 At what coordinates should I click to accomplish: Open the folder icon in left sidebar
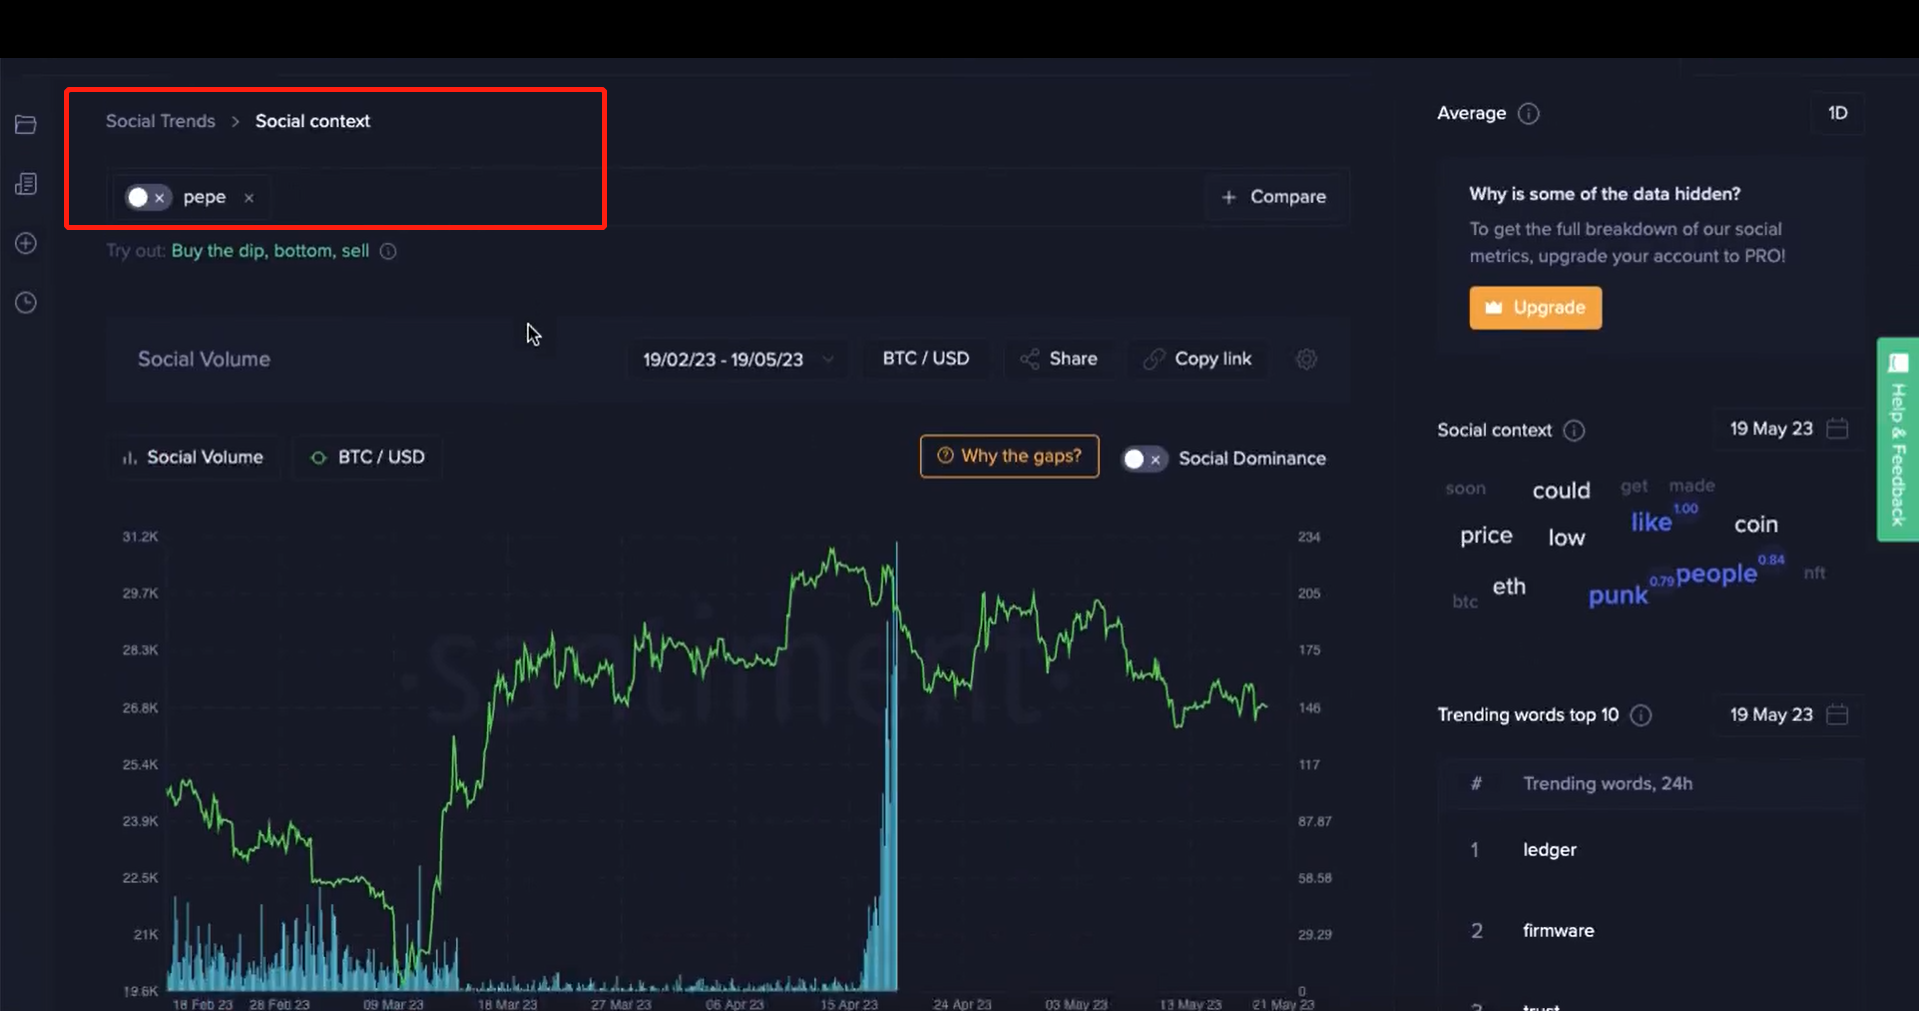click(26, 125)
